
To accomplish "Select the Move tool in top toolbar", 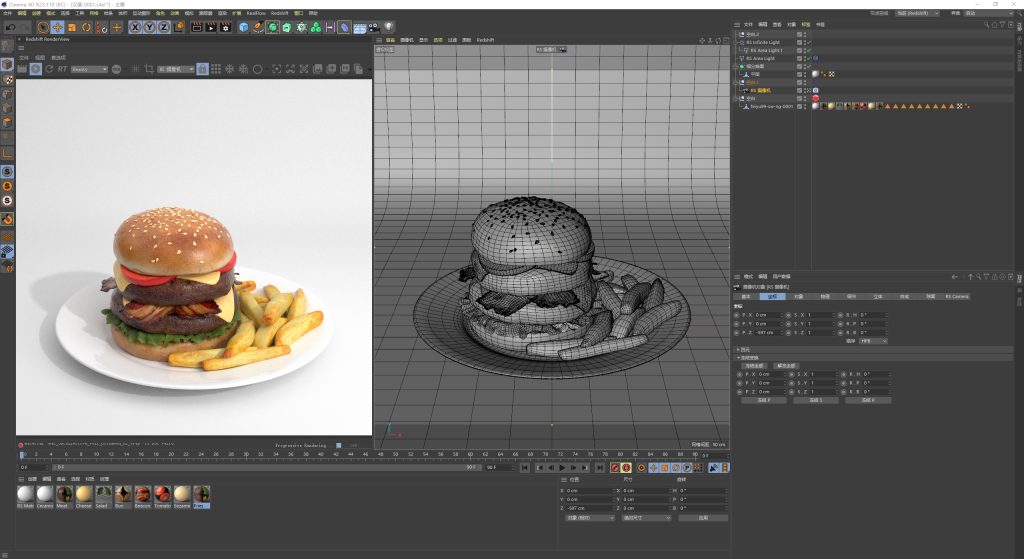I will pyautogui.click(x=57, y=27).
